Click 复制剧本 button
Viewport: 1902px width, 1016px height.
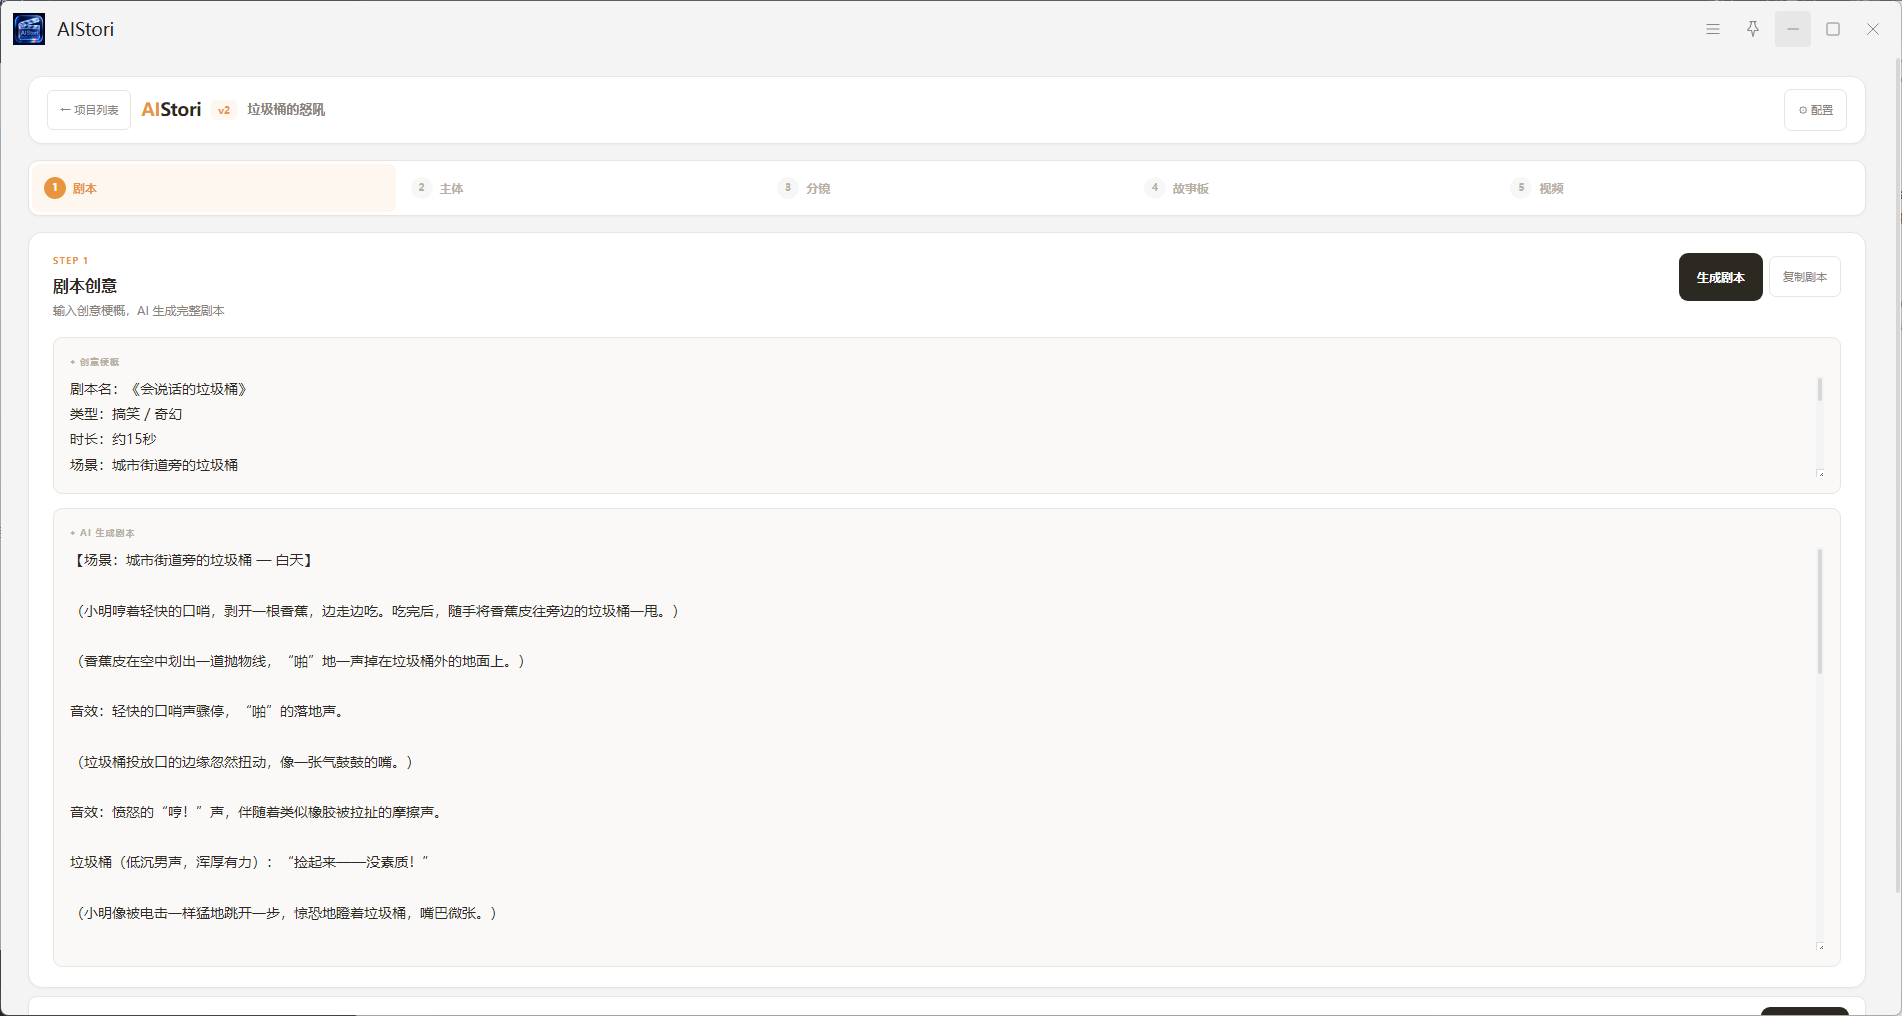pos(1804,277)
